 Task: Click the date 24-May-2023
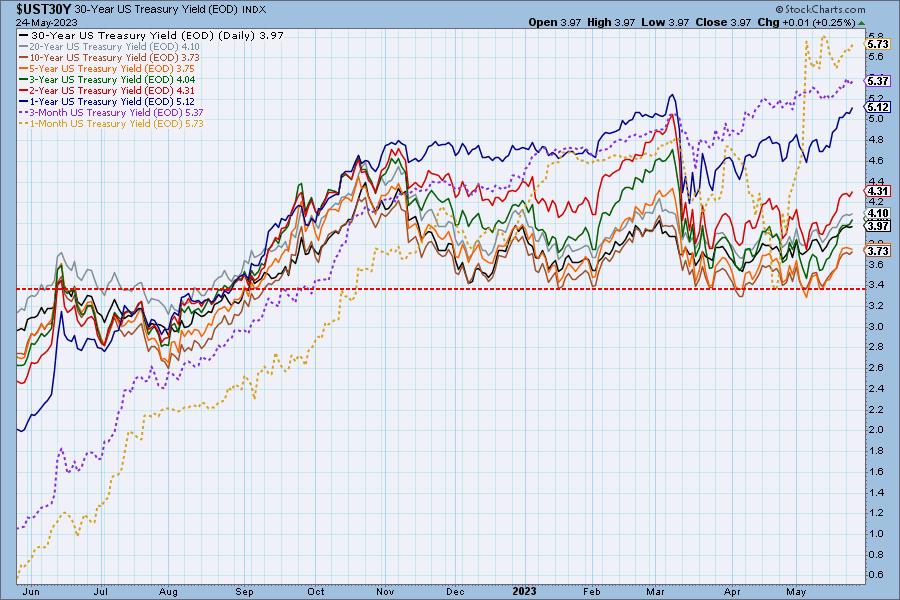click(x=46, y=23)
